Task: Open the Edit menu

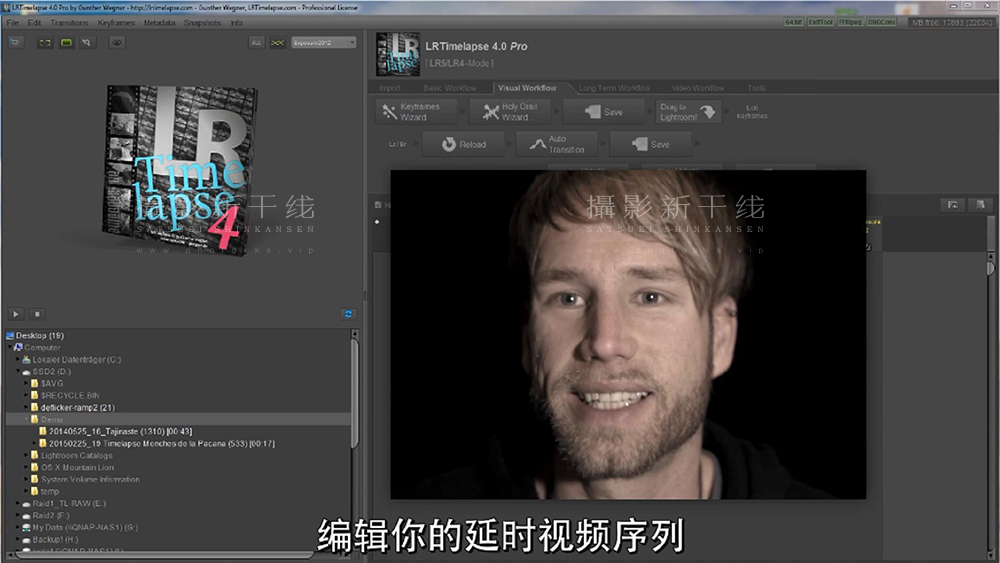Action: click(x=34, y=22)
